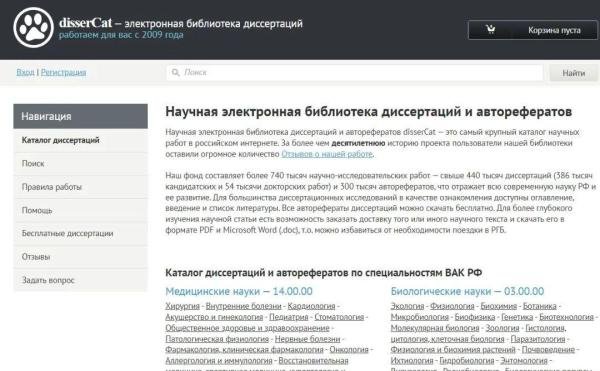Open the 'Биотехнология' link
The width and height of the screenshot is (600, 371).
[x=566, y=317]
